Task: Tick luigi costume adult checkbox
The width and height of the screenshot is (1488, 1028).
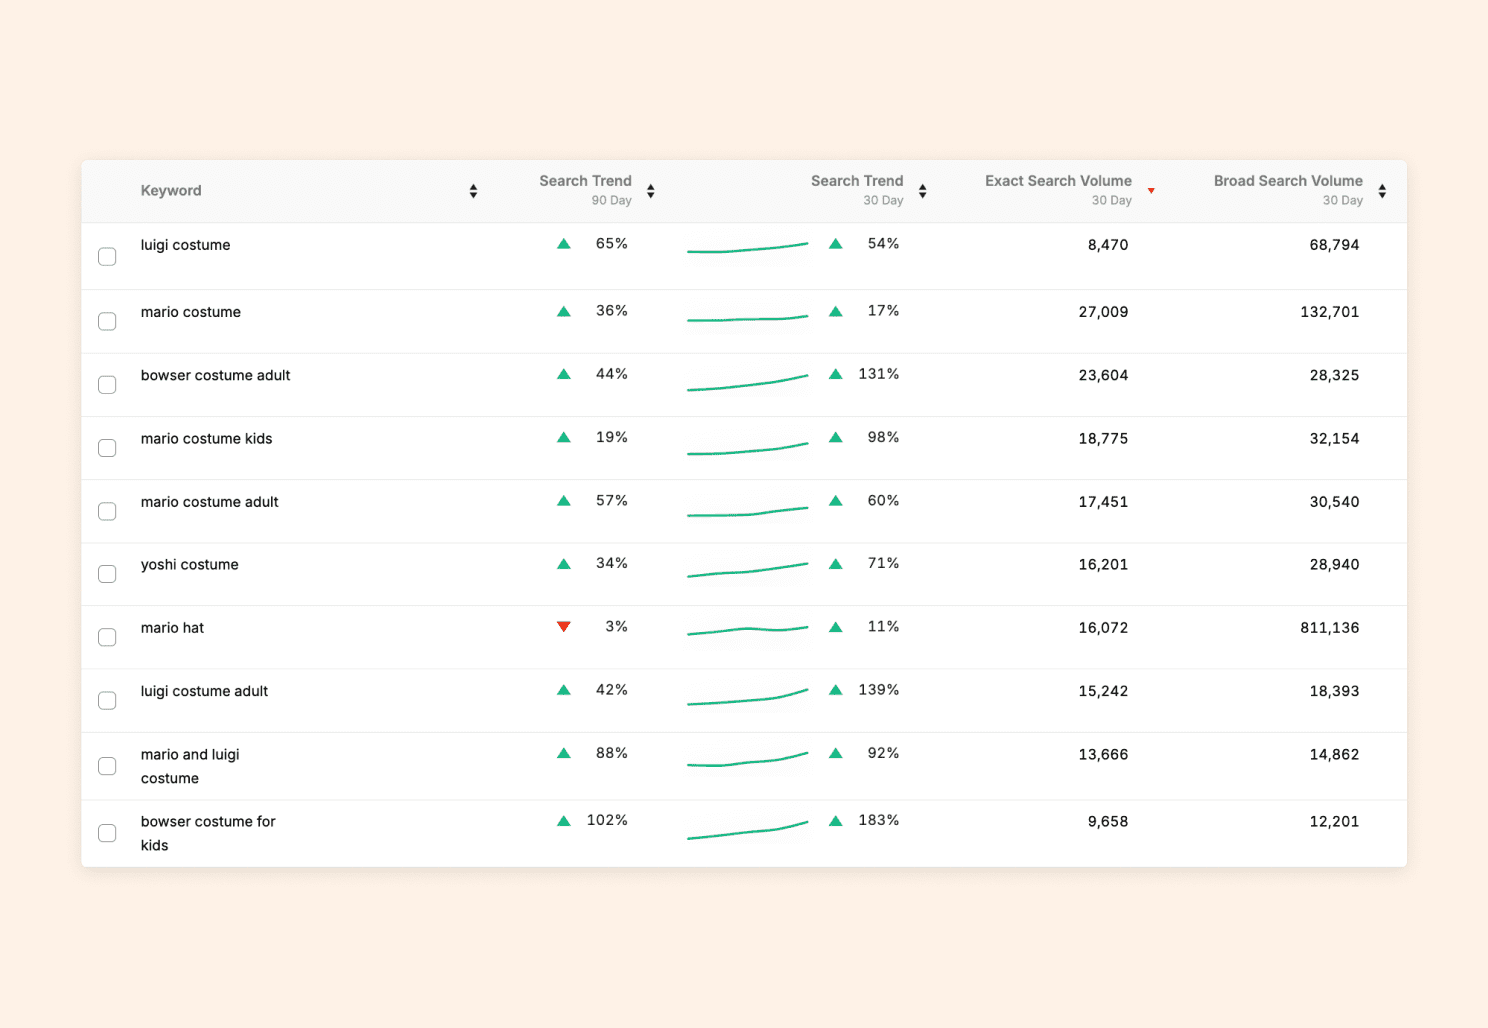Action: point(107,700)
